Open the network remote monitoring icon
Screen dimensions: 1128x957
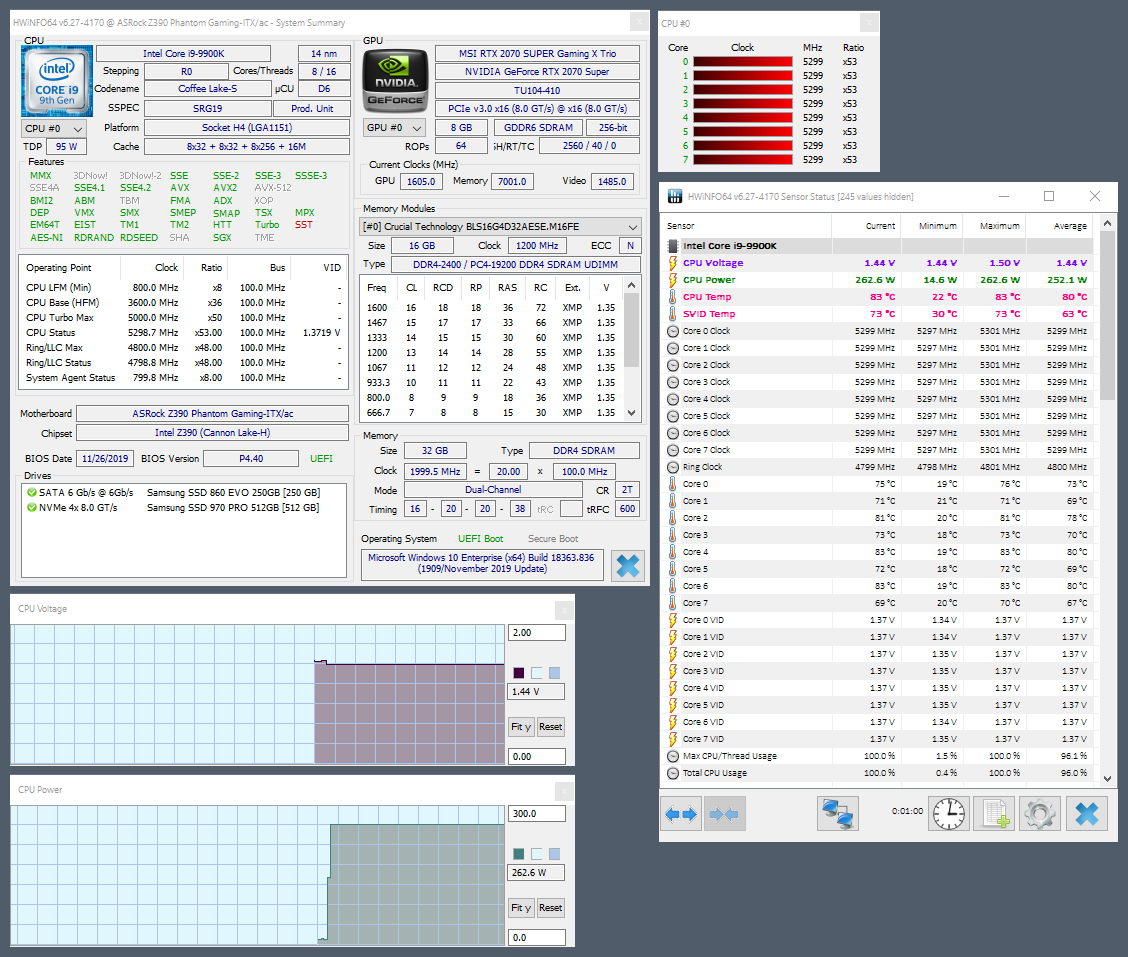838,814
